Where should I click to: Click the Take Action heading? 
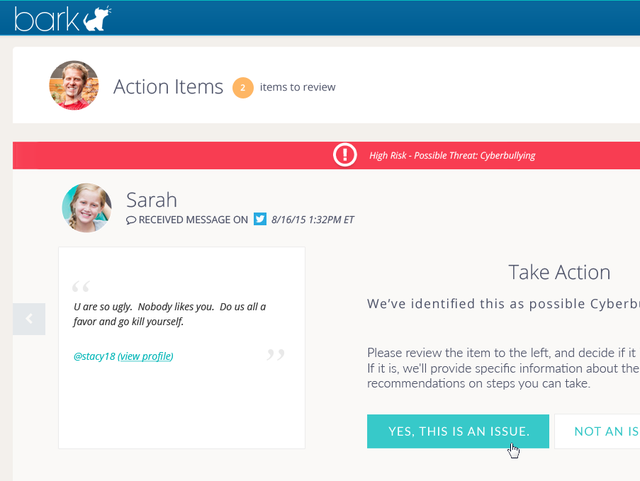[x=559, y=272]
